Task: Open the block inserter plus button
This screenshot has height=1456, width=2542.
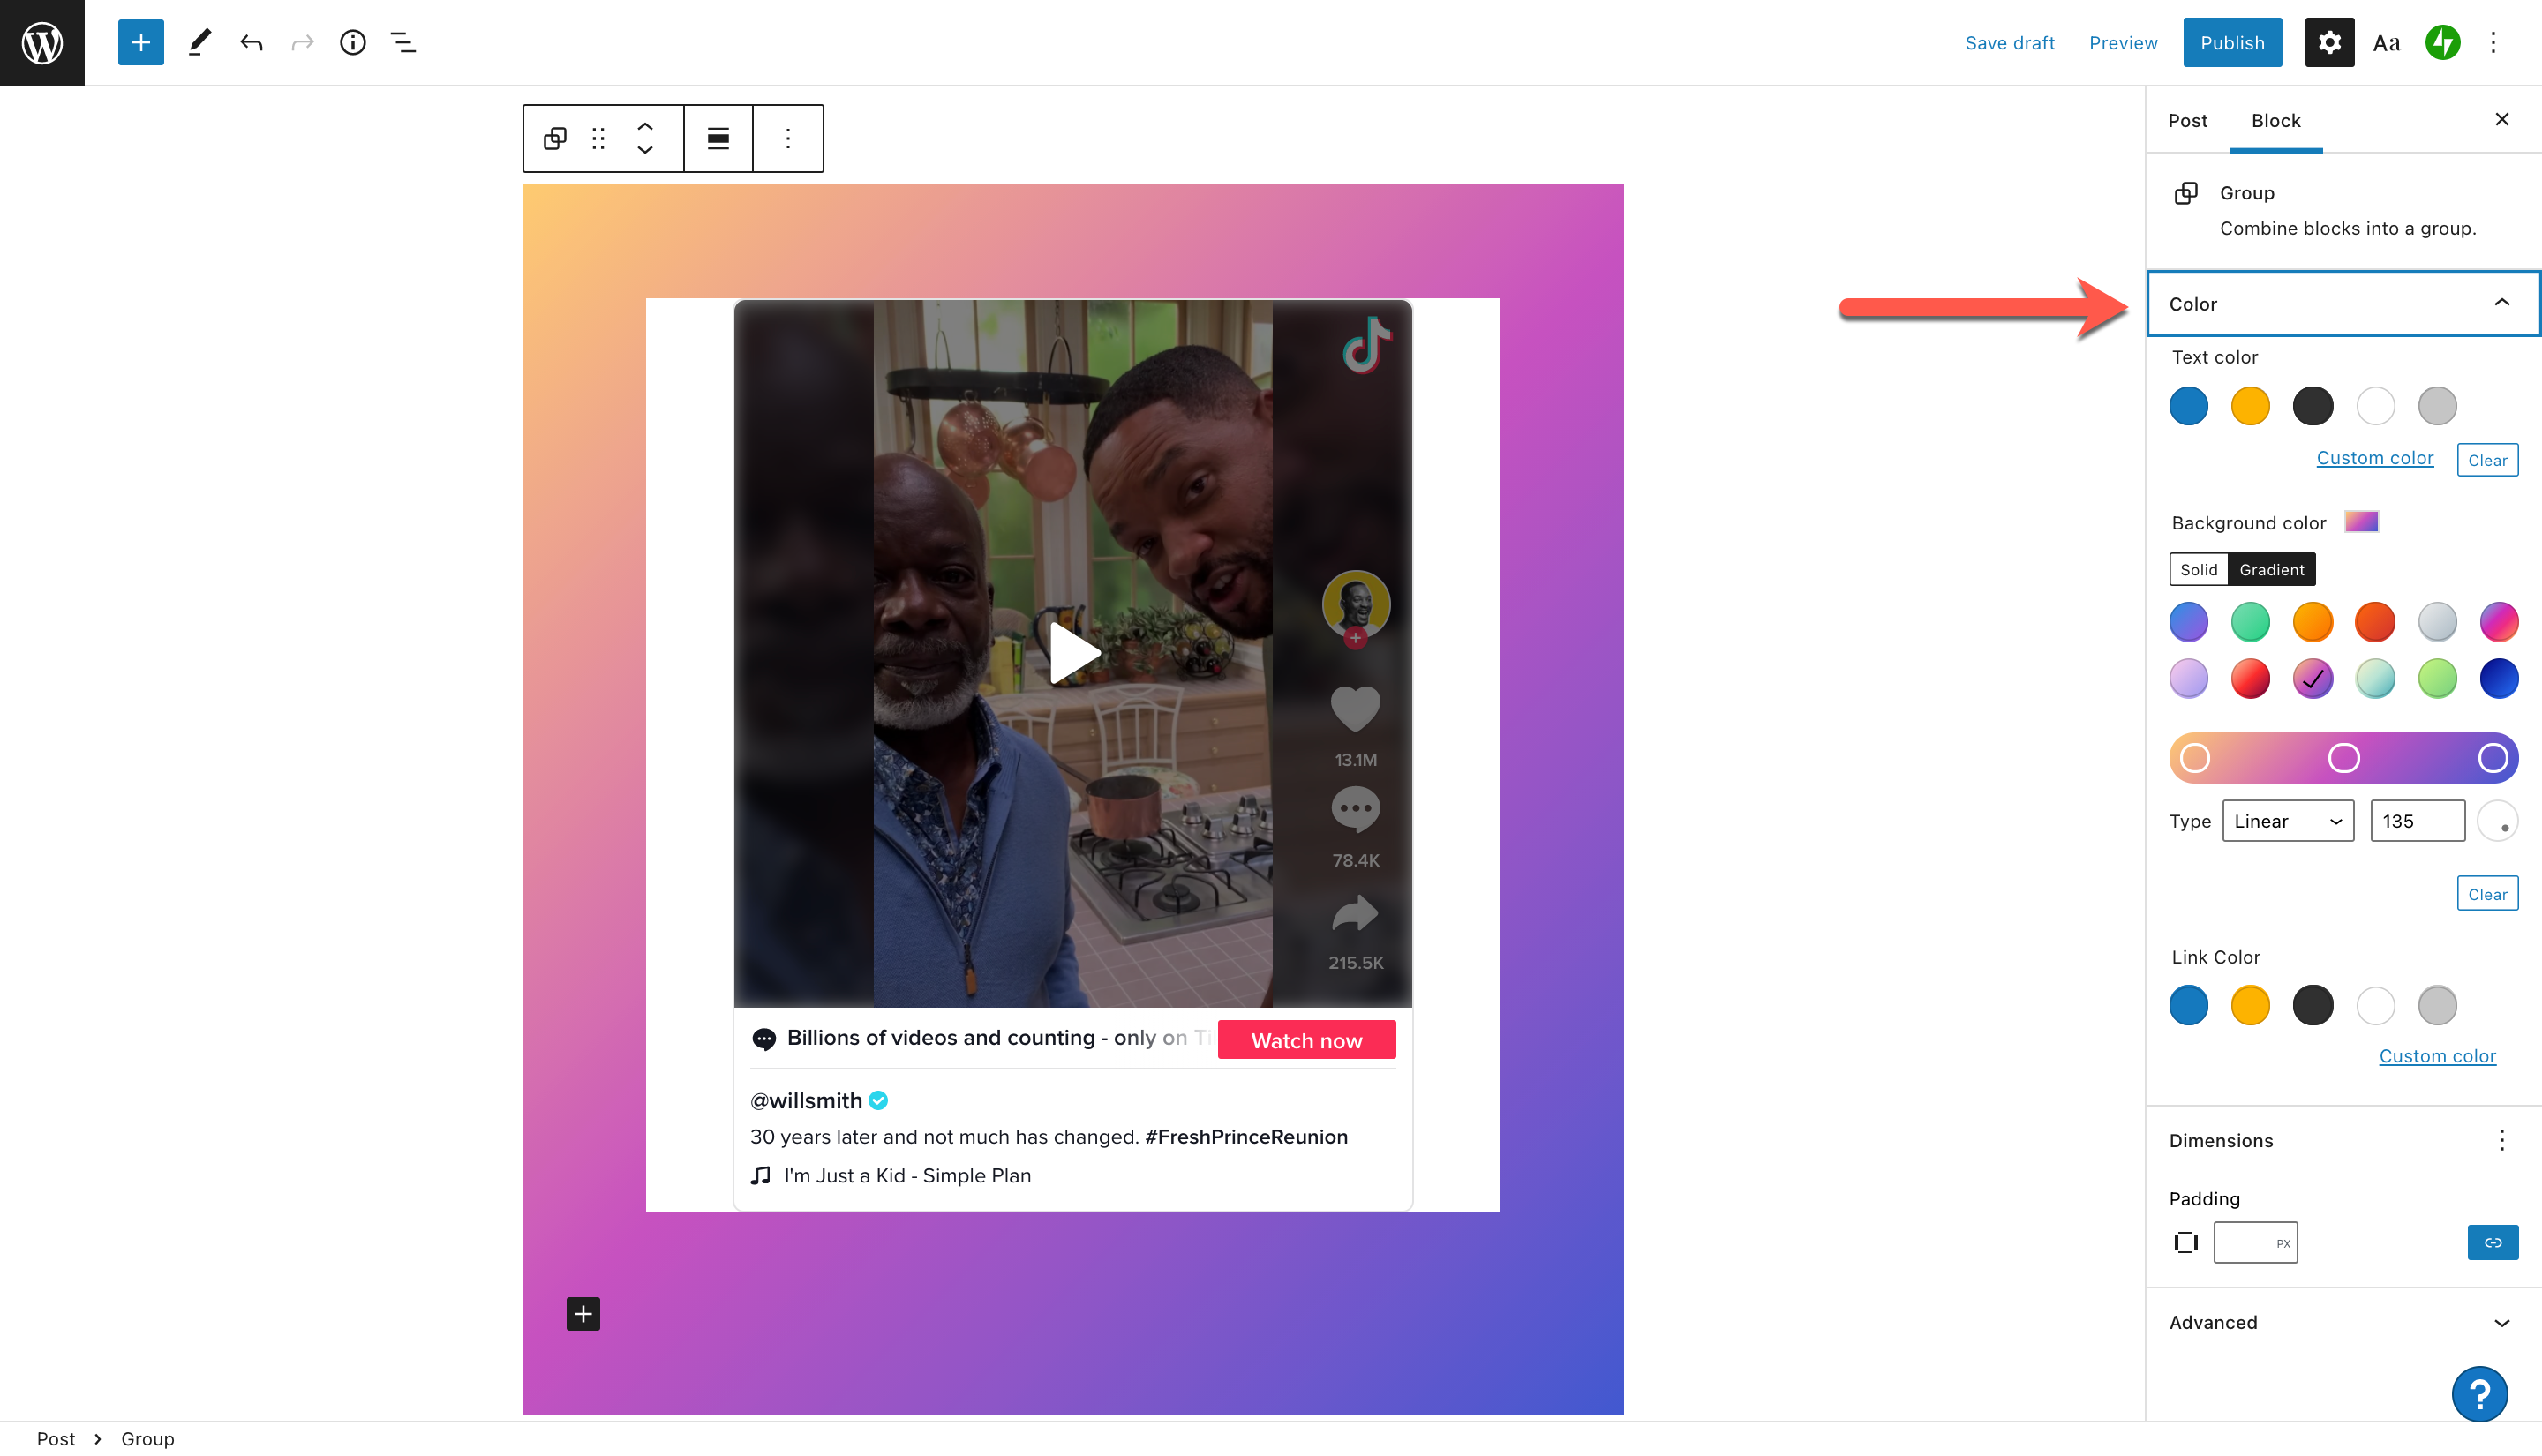Action: 141,42
